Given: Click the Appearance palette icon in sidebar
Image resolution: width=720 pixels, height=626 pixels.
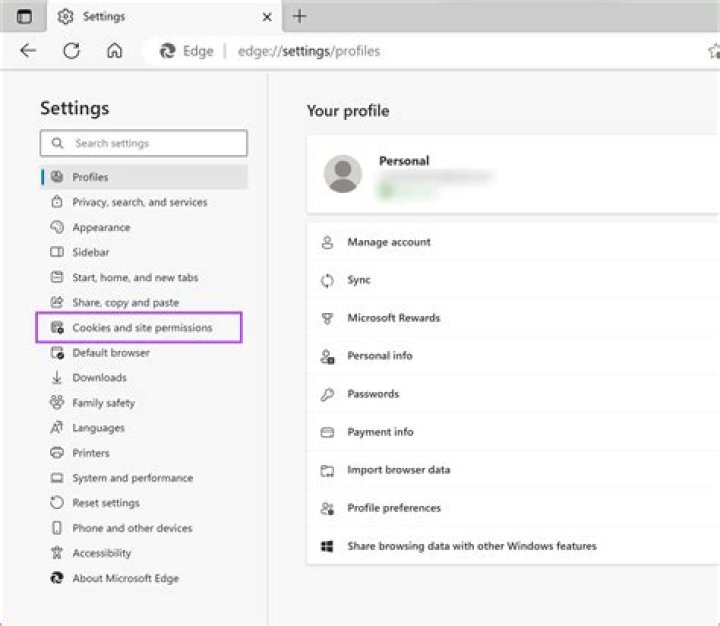Looking at the screenshot, I should coord(56,227).
